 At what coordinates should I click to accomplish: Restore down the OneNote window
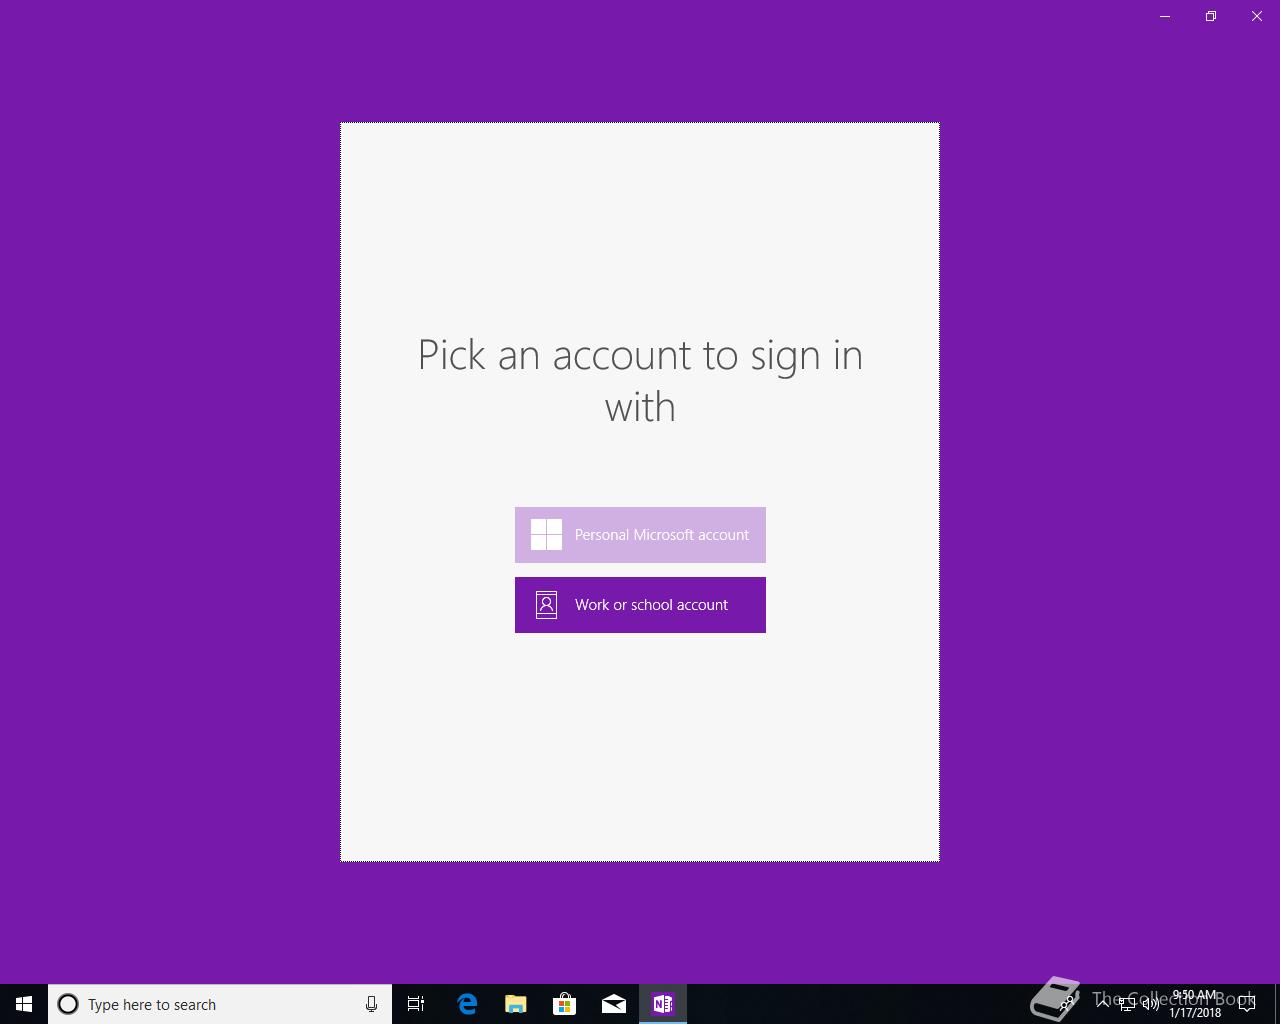[1211, 16]
